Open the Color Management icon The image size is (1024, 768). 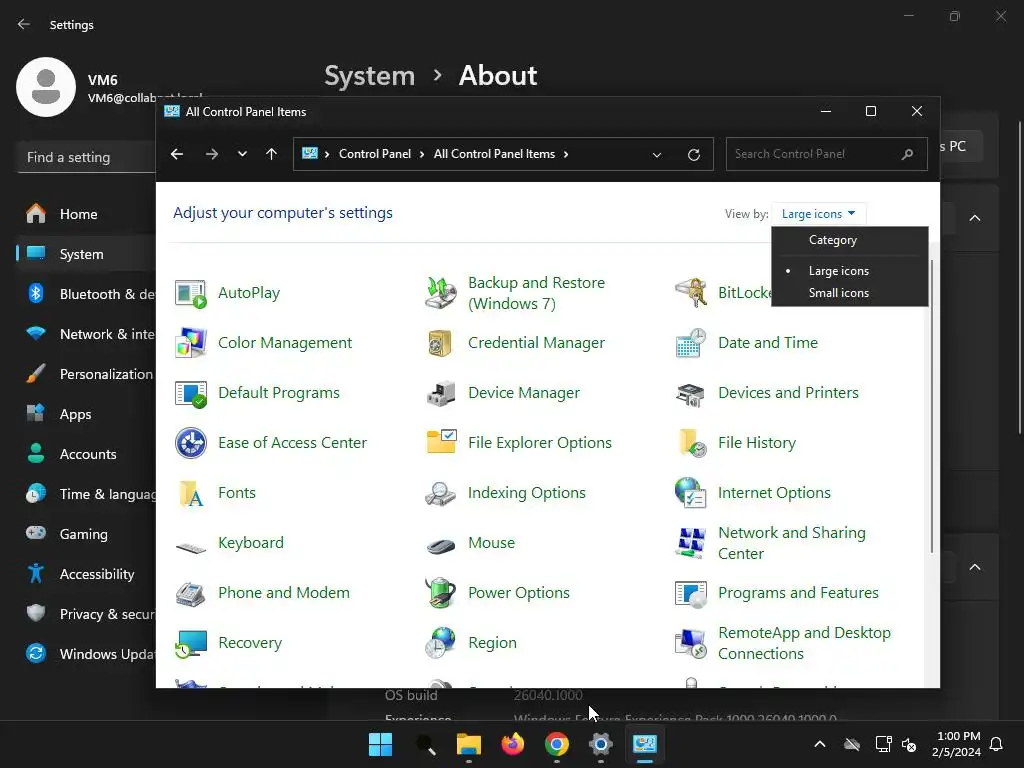click(191, 343)
